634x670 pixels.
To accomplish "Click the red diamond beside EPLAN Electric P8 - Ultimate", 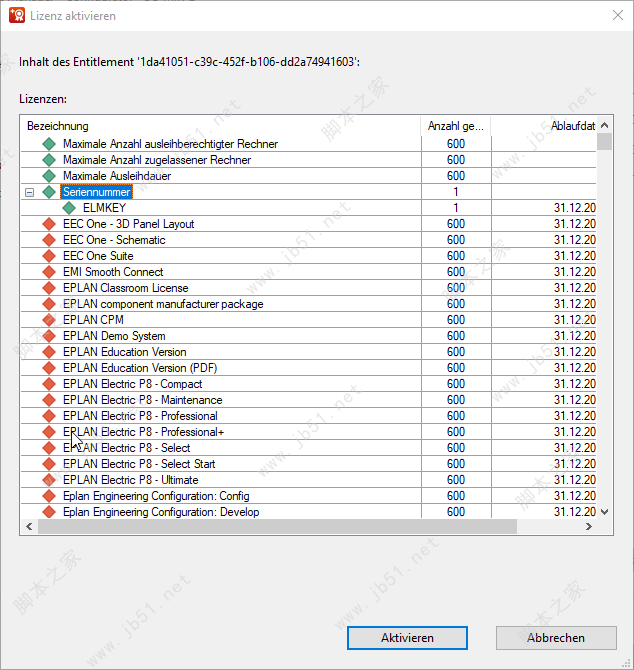I will [49, 480].
